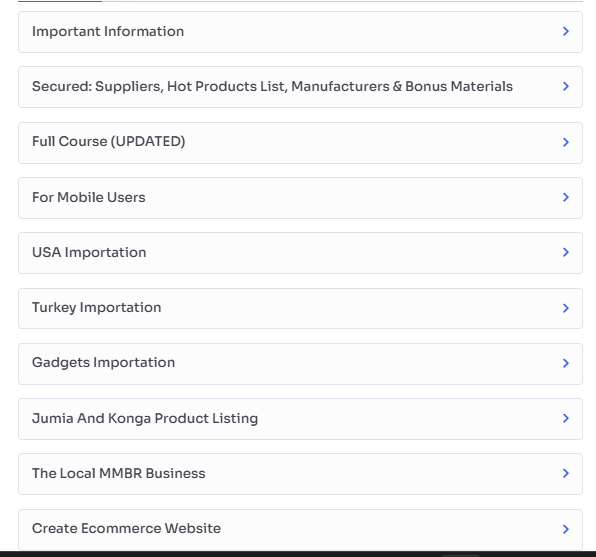The height and width of the screenshot is (557, 596).
Task: Expand Gadgets Importation with its arrow icon
Action: tap(566, 363)
